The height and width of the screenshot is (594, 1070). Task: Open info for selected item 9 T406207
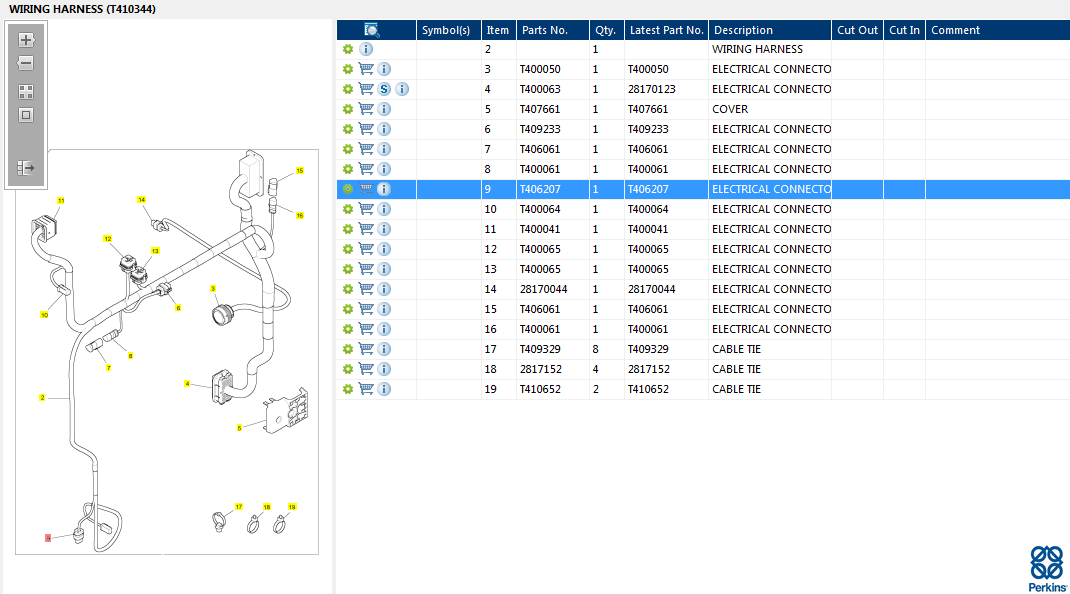[384, 189]
